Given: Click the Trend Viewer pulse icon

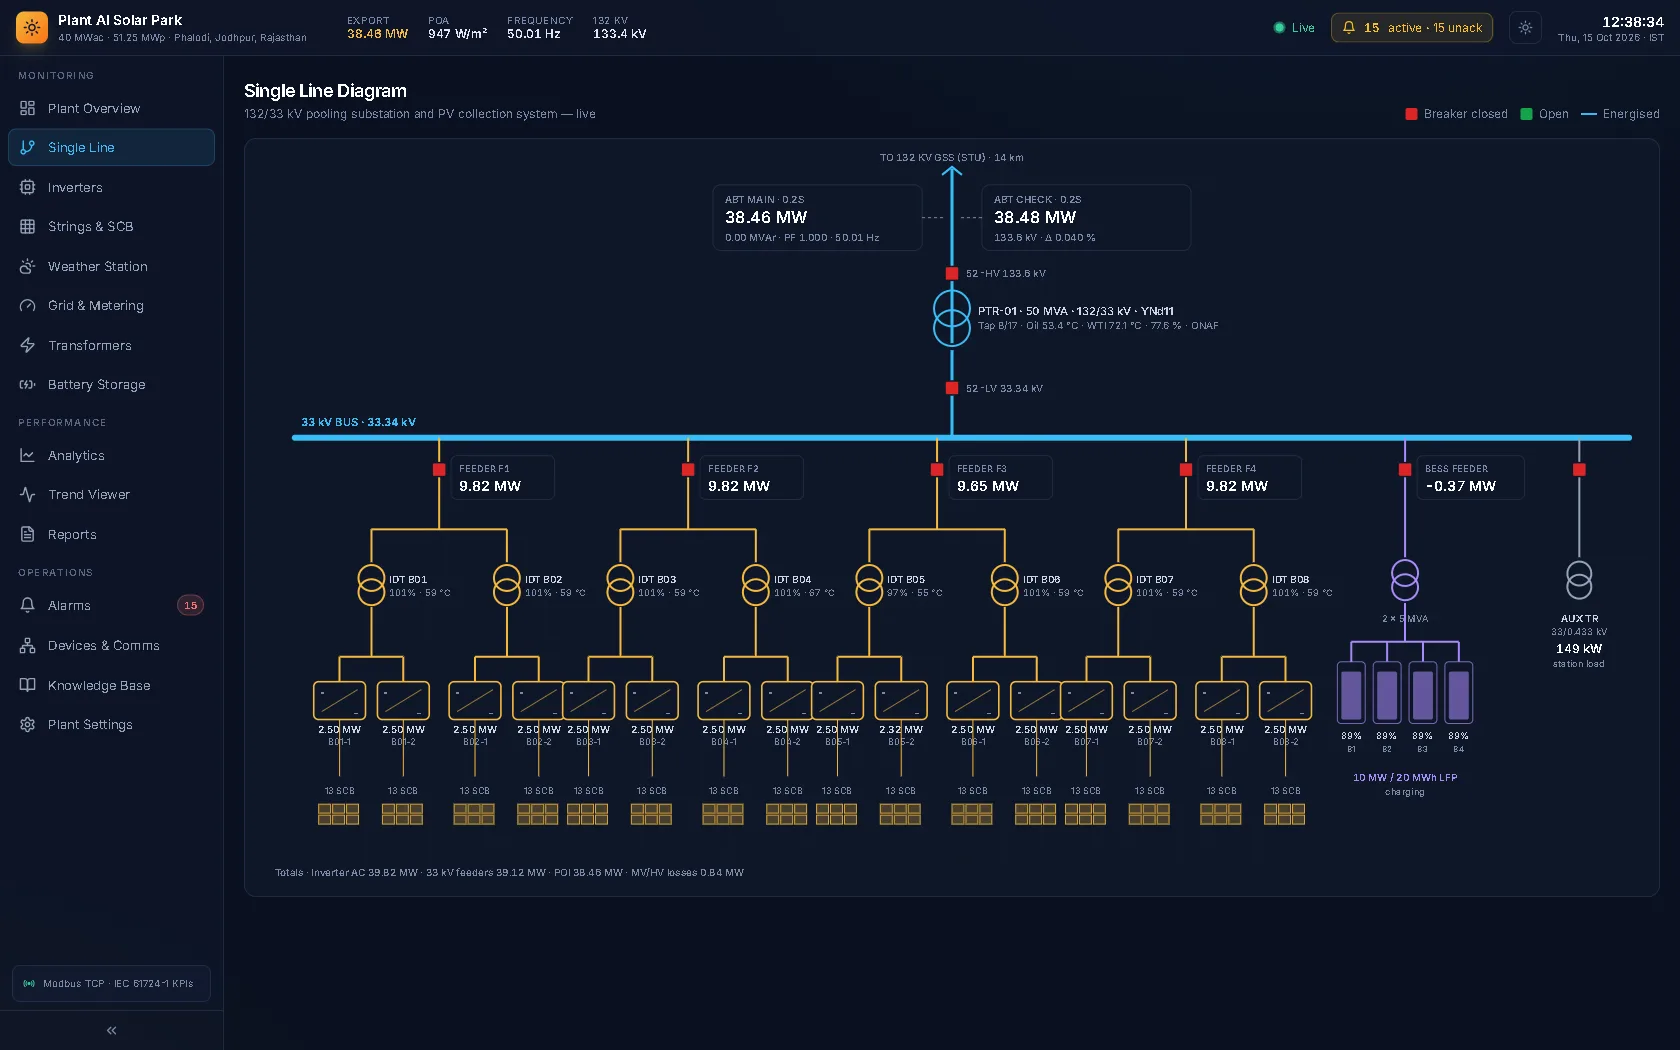Looking at the screenshot, I should pos(28,494).
